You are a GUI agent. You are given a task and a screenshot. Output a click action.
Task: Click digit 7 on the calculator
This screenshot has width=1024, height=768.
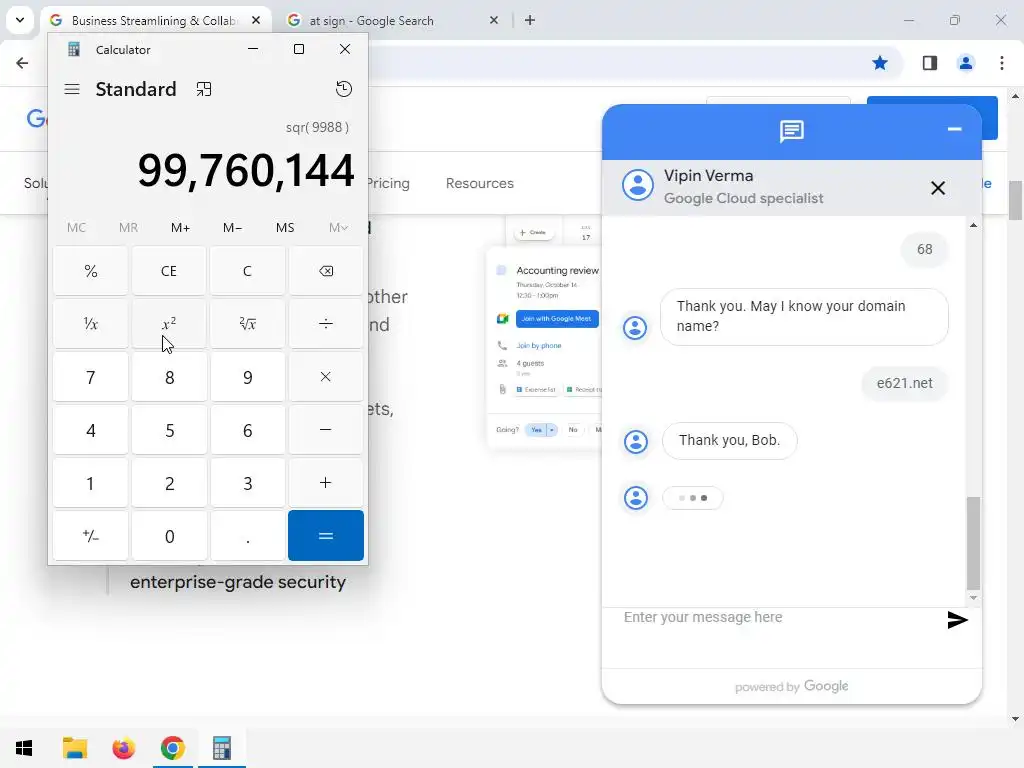[91, 377]
